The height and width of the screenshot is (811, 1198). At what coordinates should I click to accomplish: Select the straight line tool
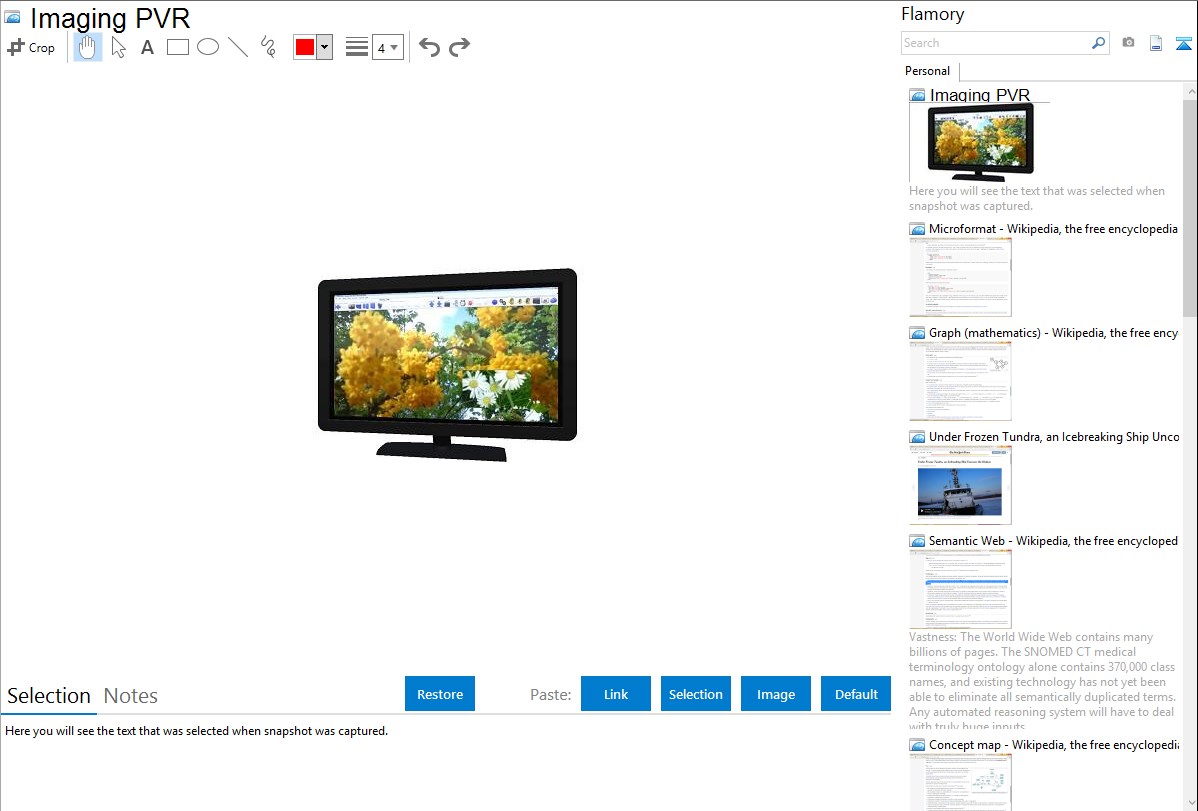pos(238,47)
